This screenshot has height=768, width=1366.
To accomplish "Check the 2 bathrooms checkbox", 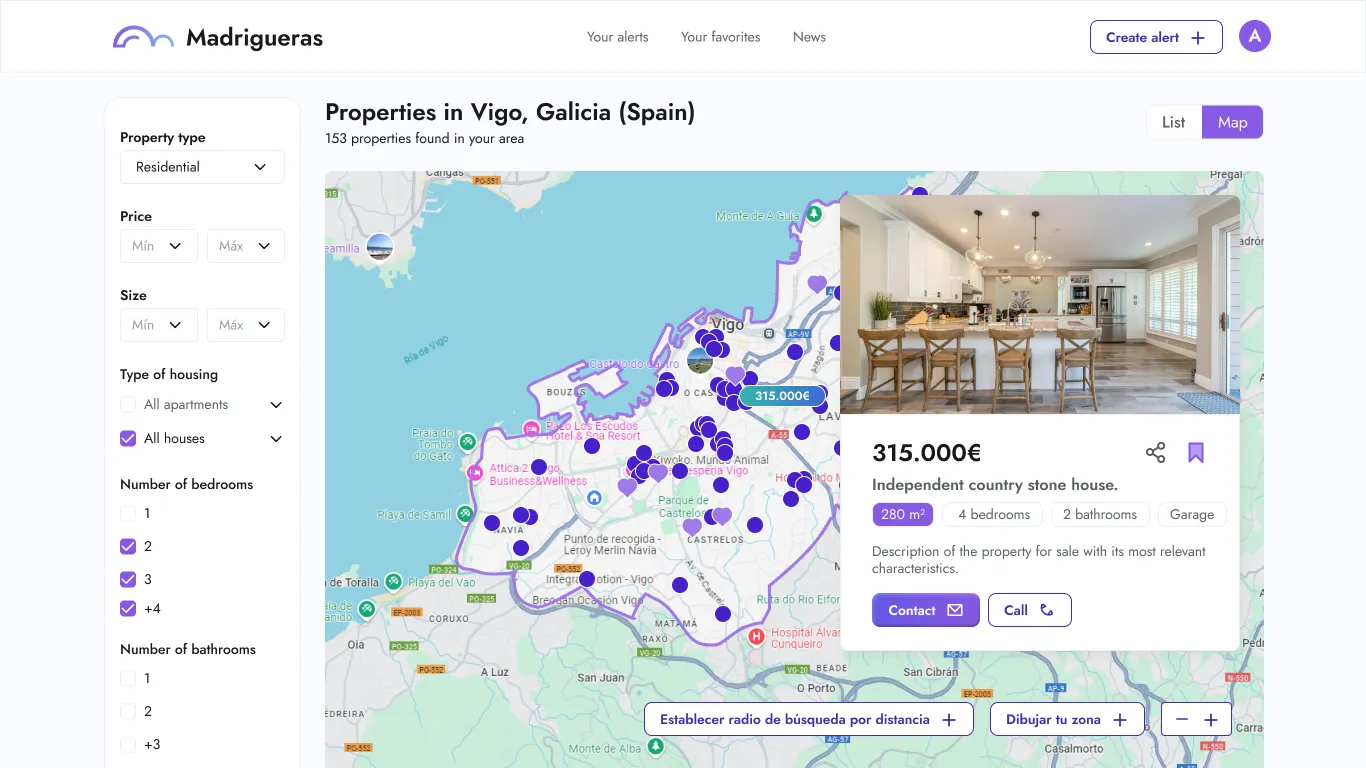I will point(128,712).
